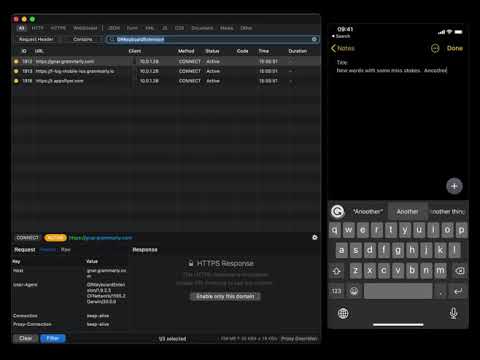Image resolution: width=480 pixels, height=360 pixels.
Task: Clear the filter search field text
Action: click(314, 39)
